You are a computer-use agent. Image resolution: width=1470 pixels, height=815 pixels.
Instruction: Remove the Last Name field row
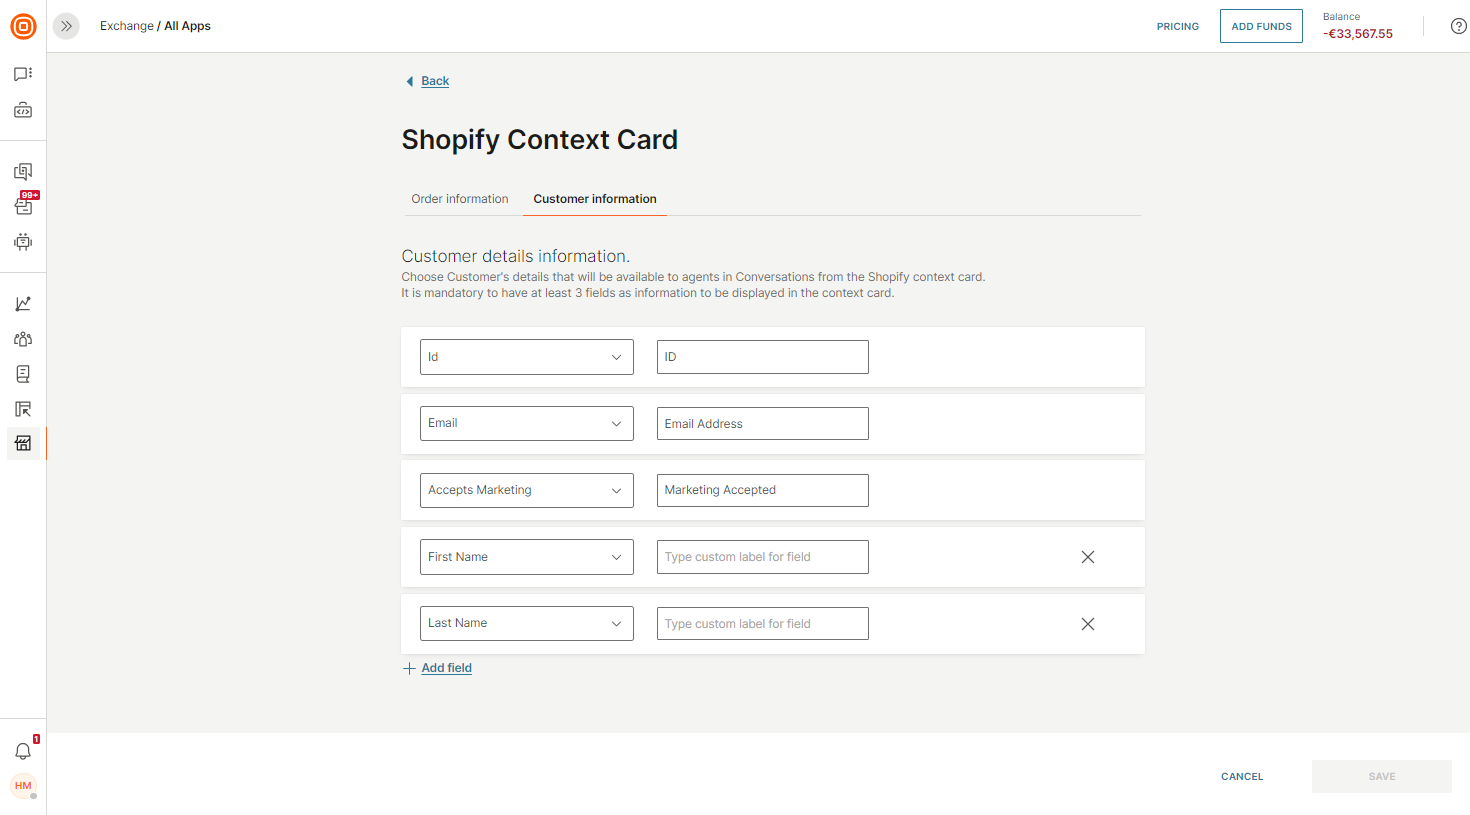[1088, 624]
